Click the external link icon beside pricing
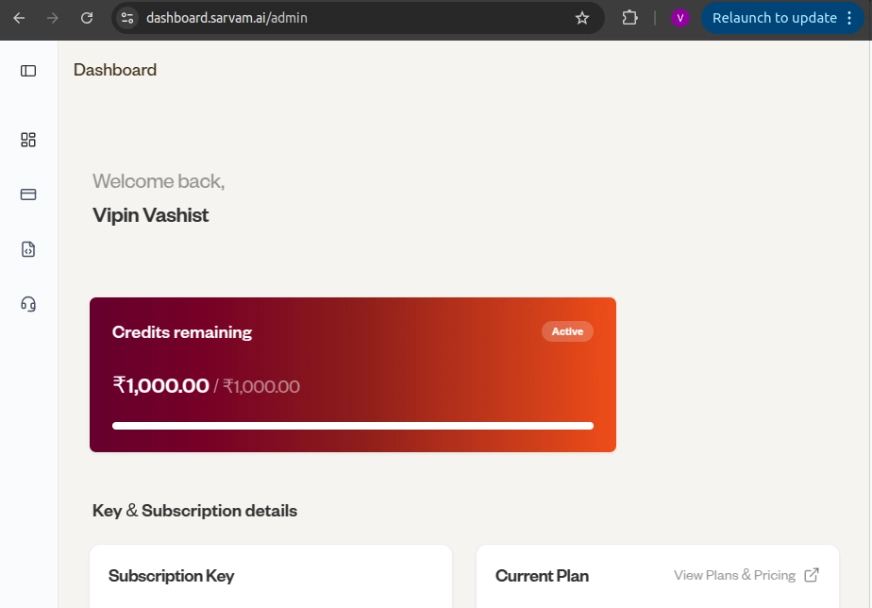The width and height of the screenshot is (872, 608). click(812, 575)
